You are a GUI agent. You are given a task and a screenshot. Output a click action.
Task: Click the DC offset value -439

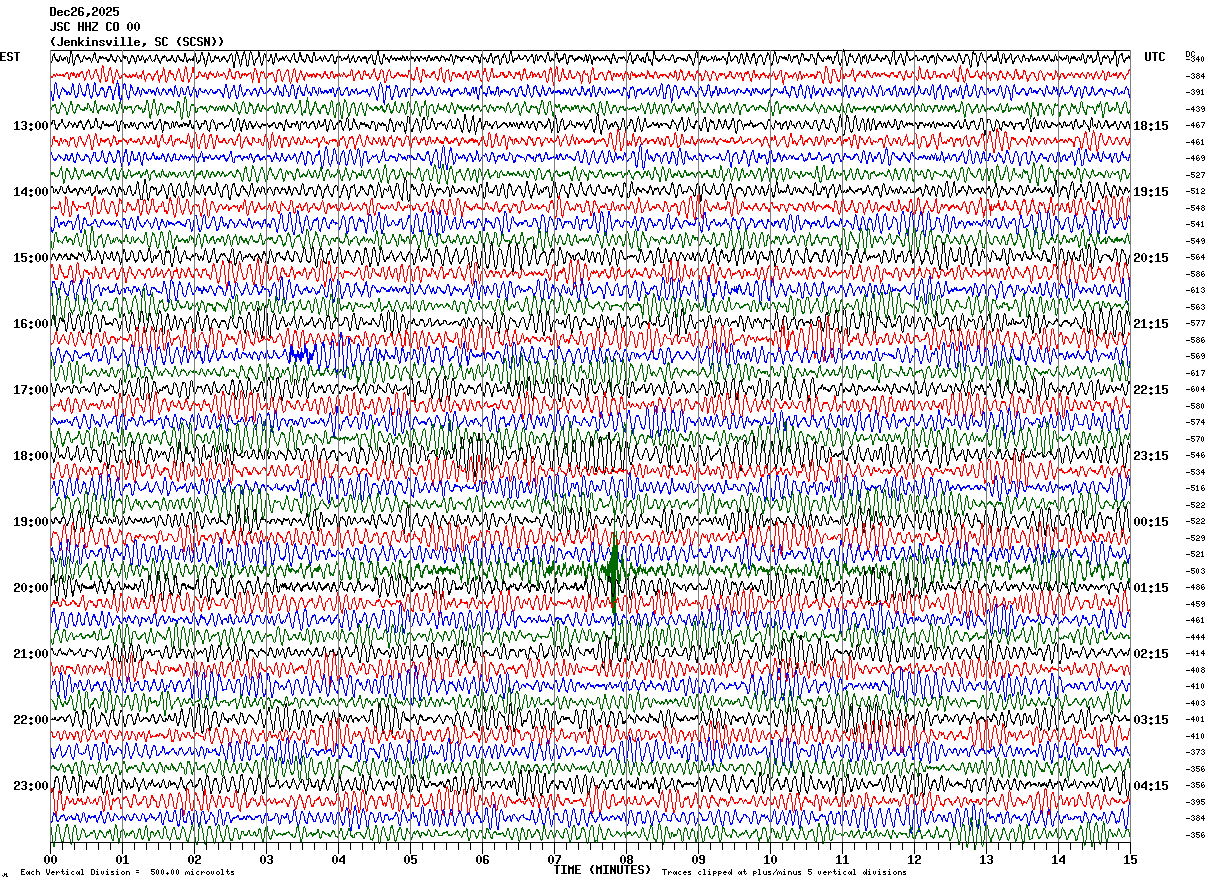coord(1195,109)
